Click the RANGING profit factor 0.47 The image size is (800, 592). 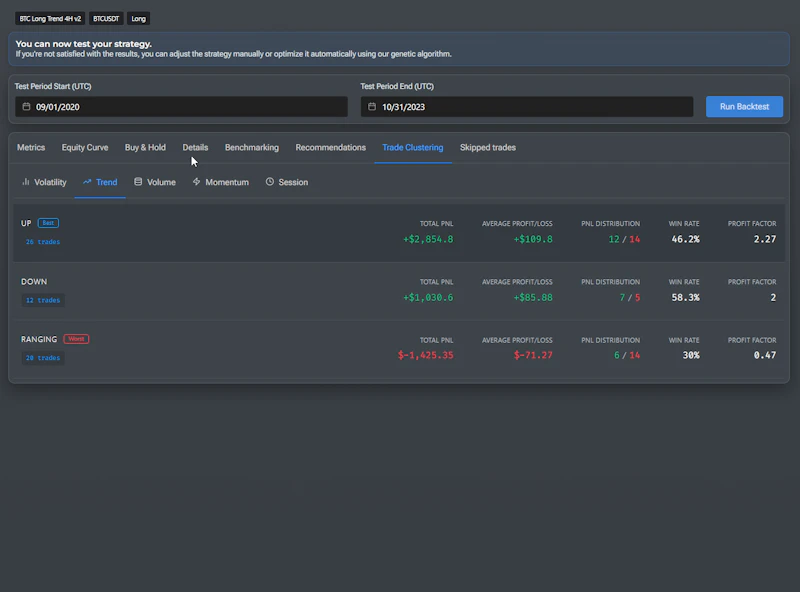[765, 355]
